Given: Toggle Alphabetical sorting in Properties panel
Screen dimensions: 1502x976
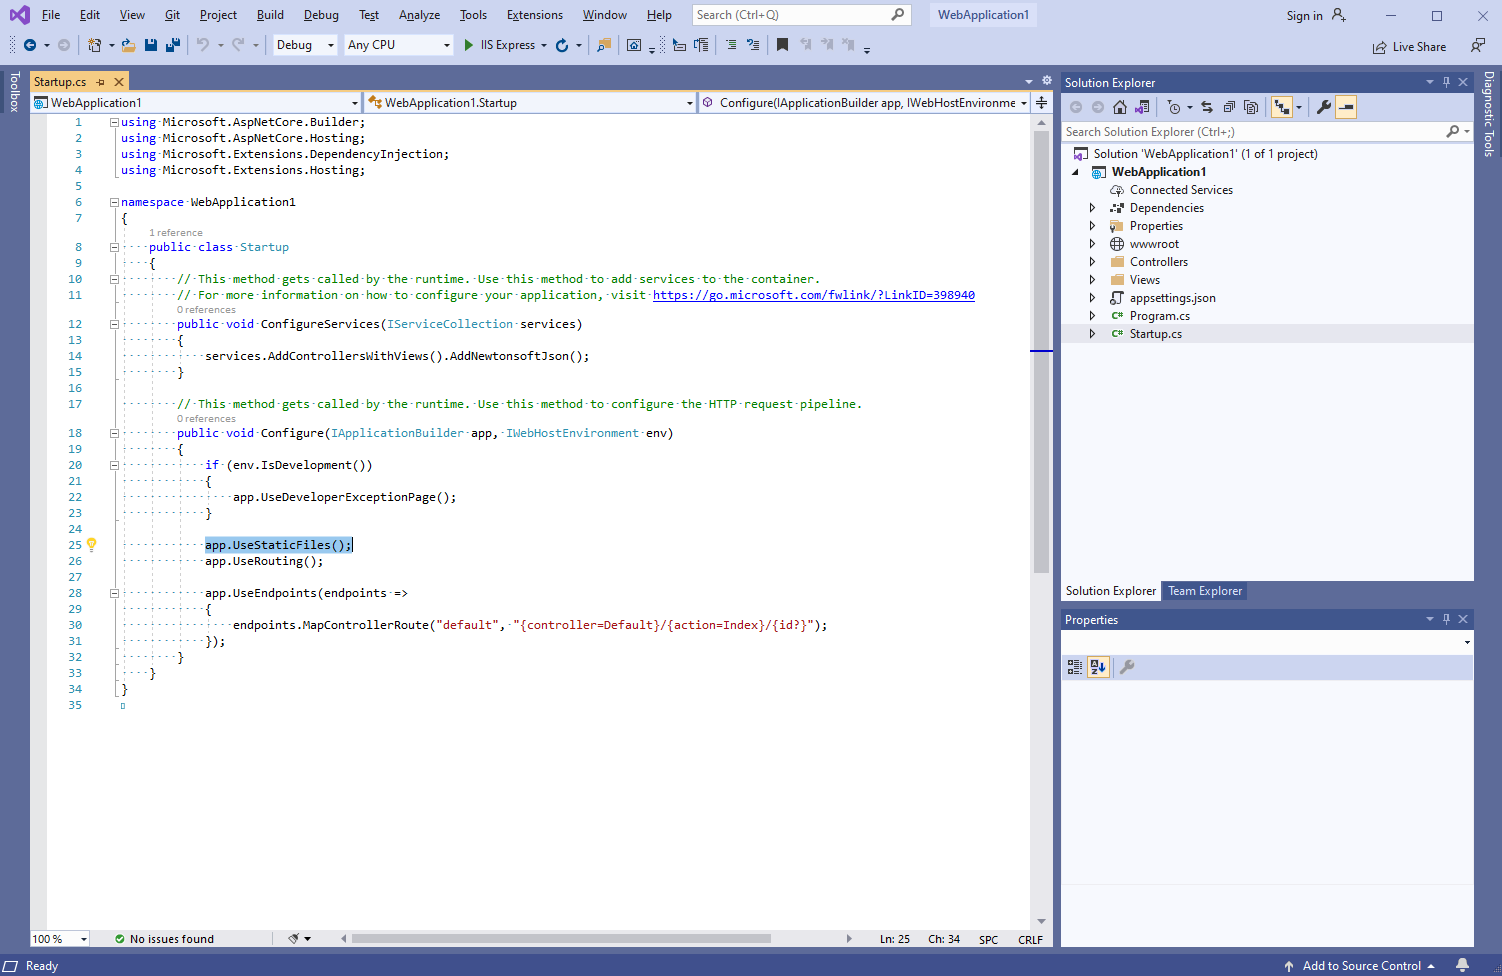Looking at the screenshot, I should pos(1098,667).
